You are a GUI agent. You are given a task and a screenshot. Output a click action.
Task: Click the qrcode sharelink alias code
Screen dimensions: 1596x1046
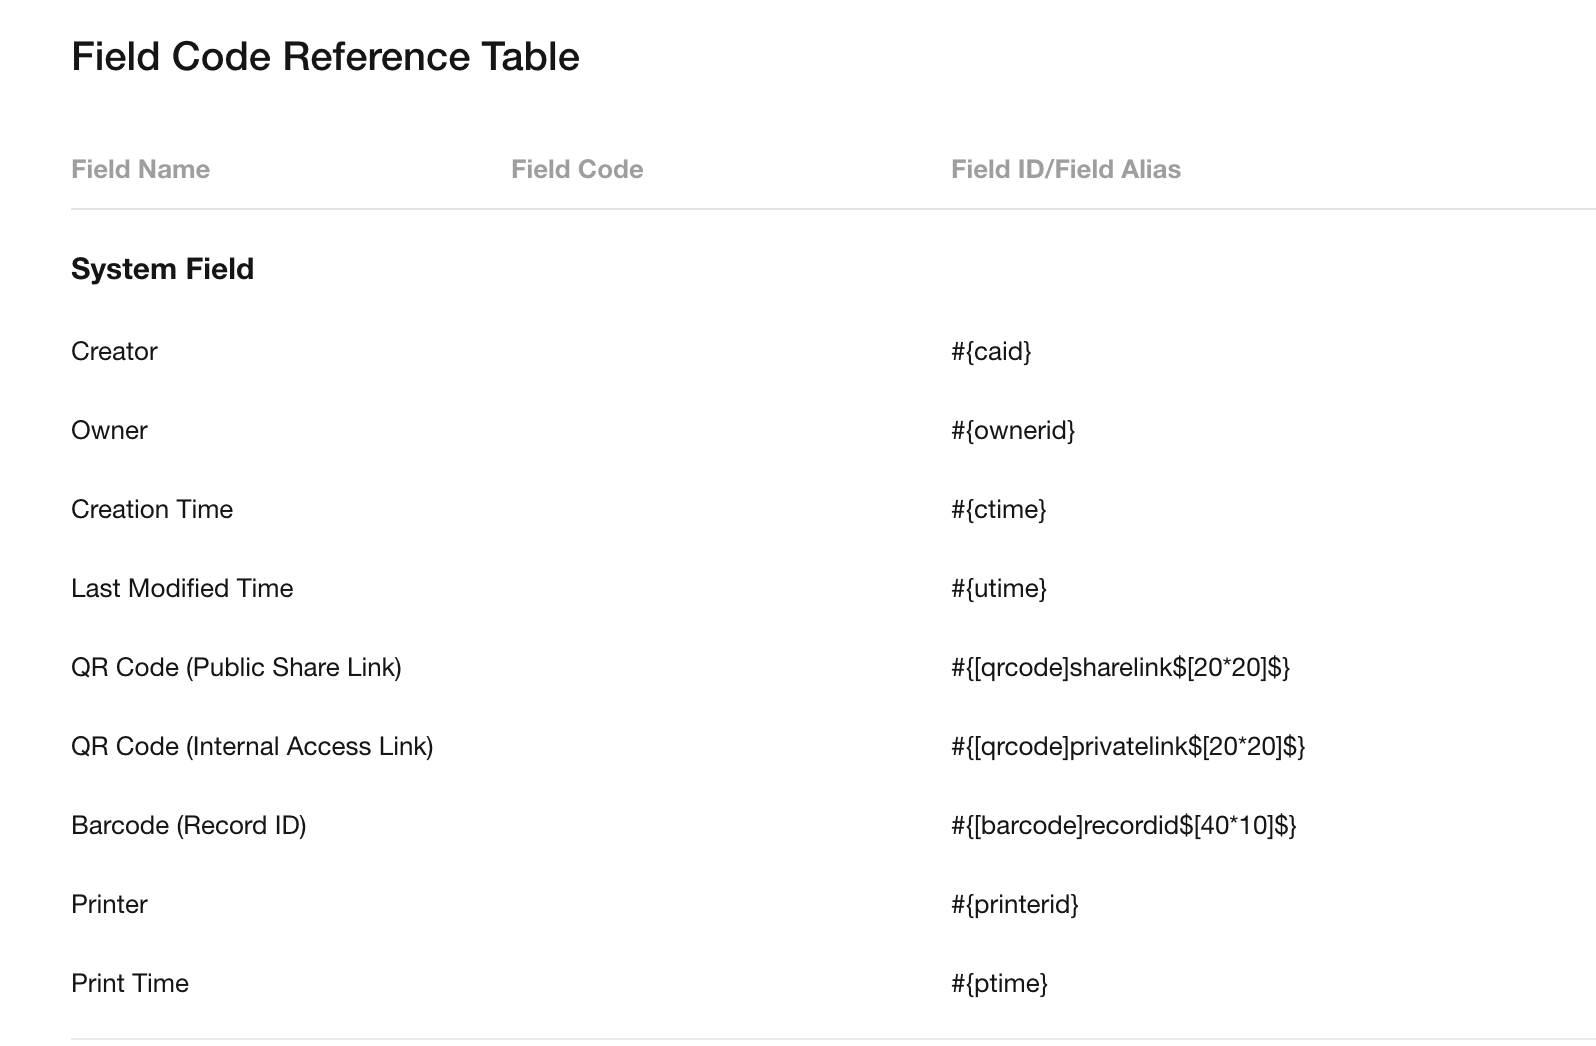pos(1120,667)
